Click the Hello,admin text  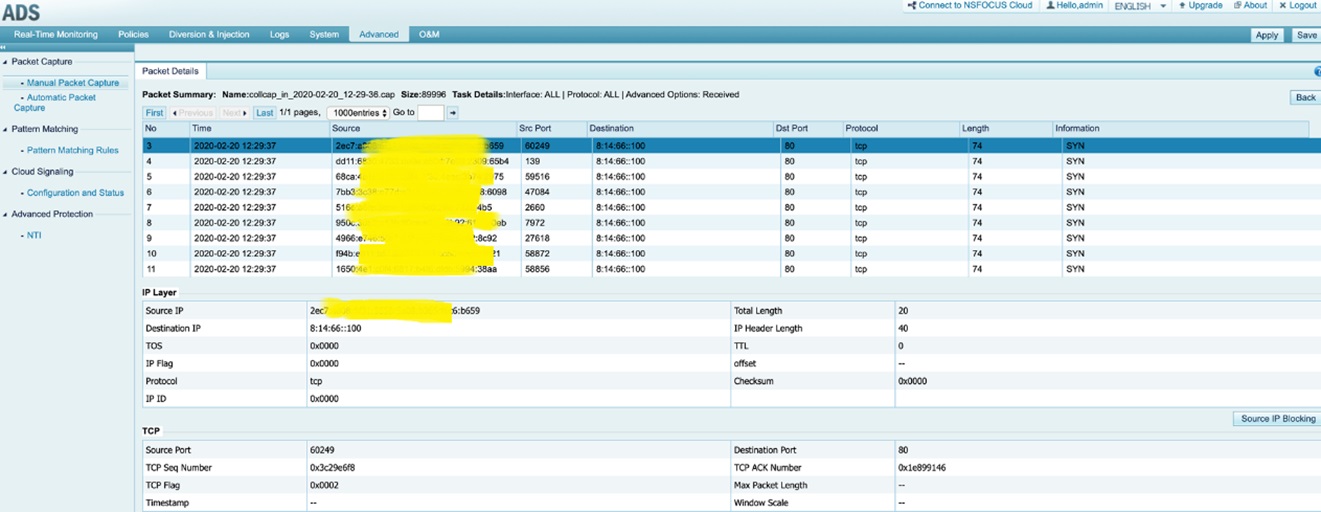coord(1081,5)
